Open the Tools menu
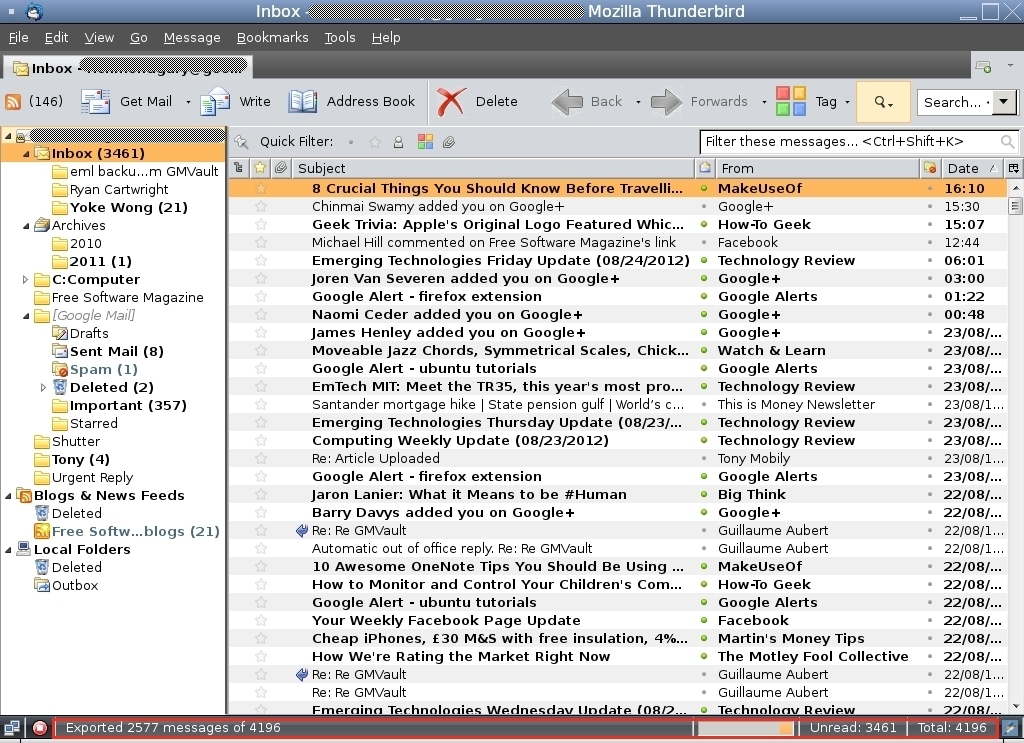 (x=340, y=38)
